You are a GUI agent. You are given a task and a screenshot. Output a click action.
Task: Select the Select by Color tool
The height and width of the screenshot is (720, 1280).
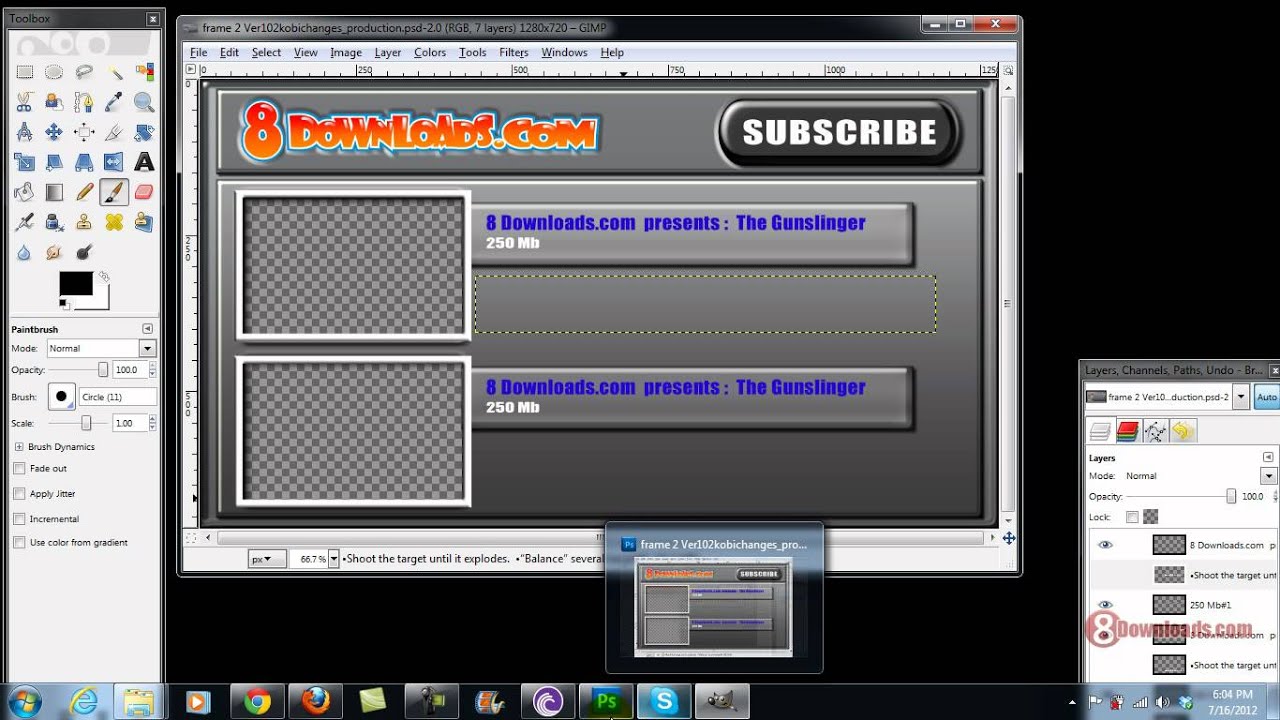pyautogui.click(x=144, y=72)
